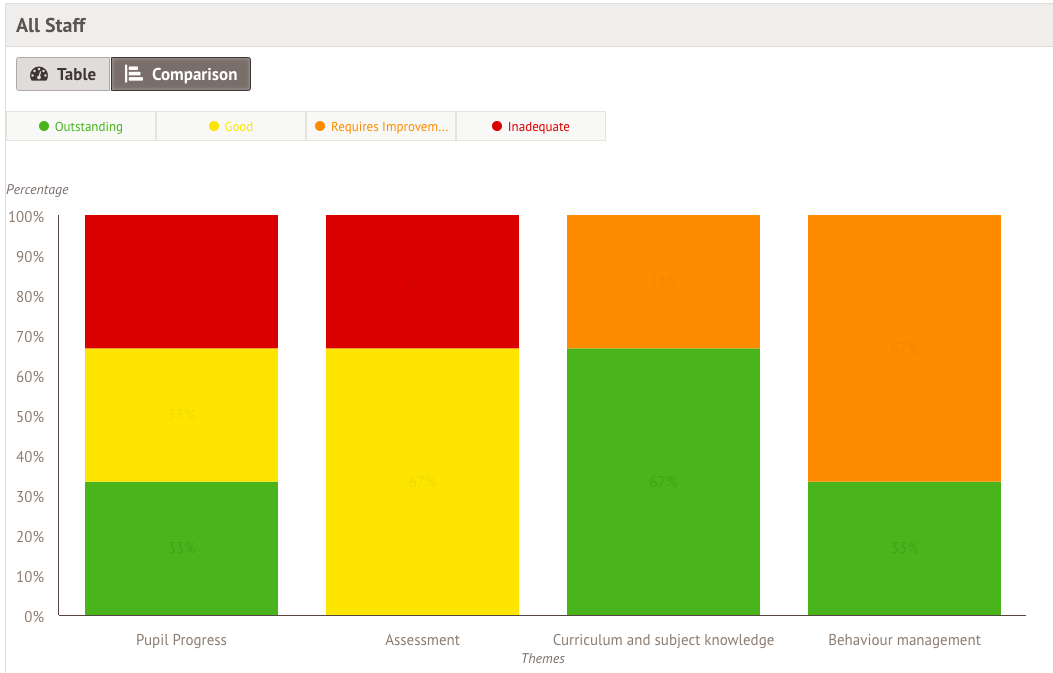Toggle the Outstanding series label in legend

pos(89,127)
